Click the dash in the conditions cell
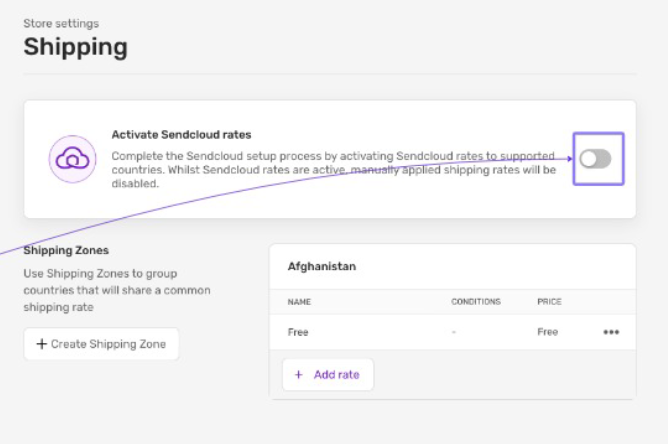Image resolution: width=668 pixels, height=444 pixels. [x=454, y=332]
